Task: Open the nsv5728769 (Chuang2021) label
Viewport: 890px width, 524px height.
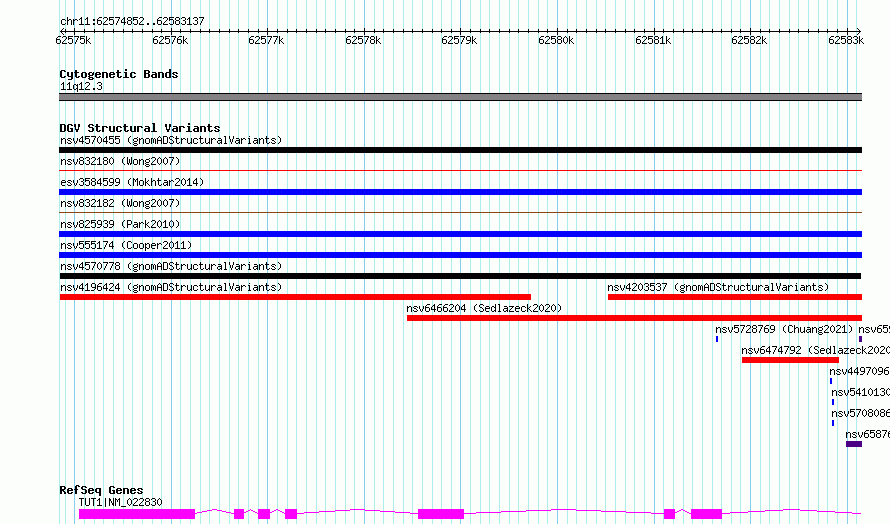Action: [784, 329]
